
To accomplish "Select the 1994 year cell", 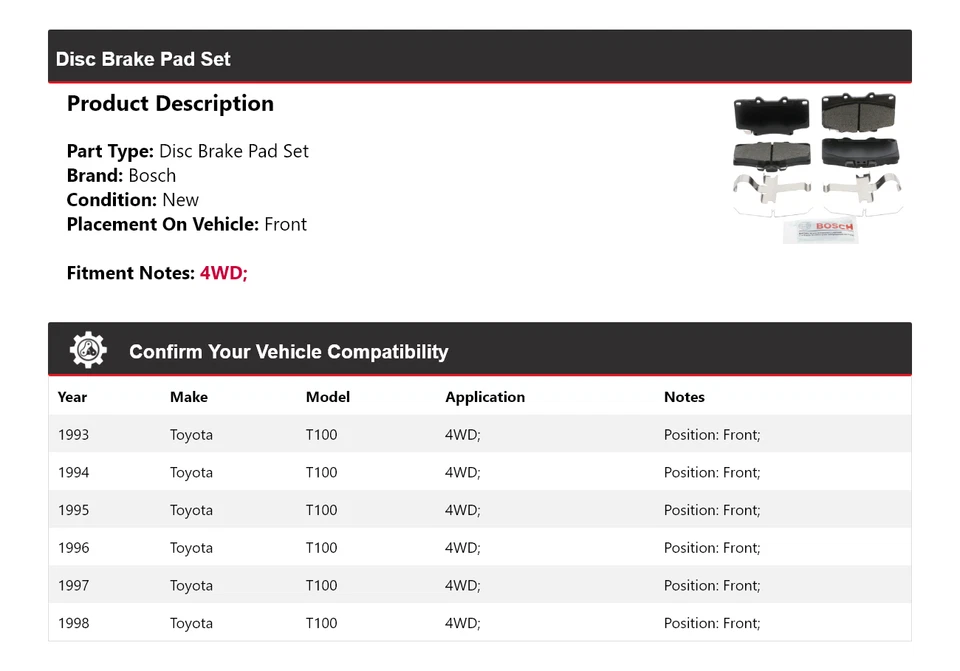I will [73, 473].
